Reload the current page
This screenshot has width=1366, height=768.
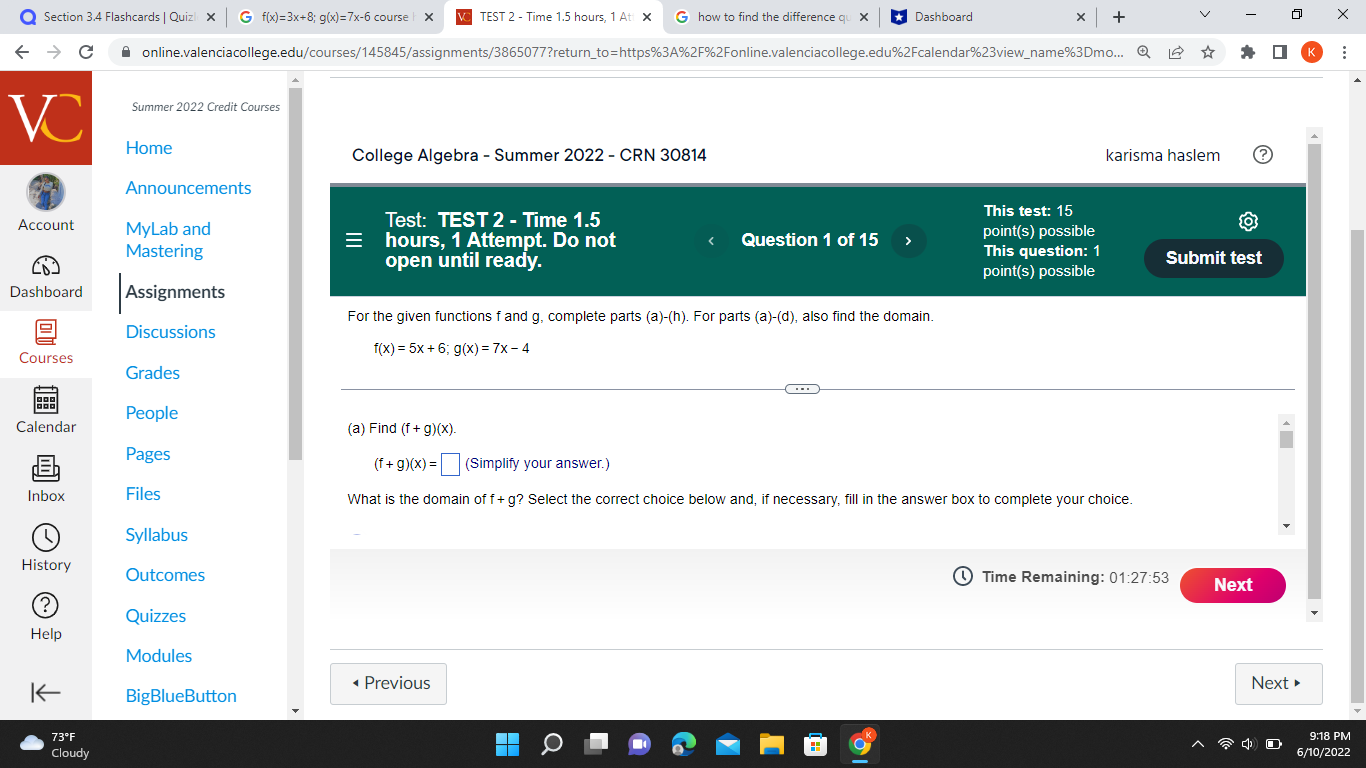[86, 52]
